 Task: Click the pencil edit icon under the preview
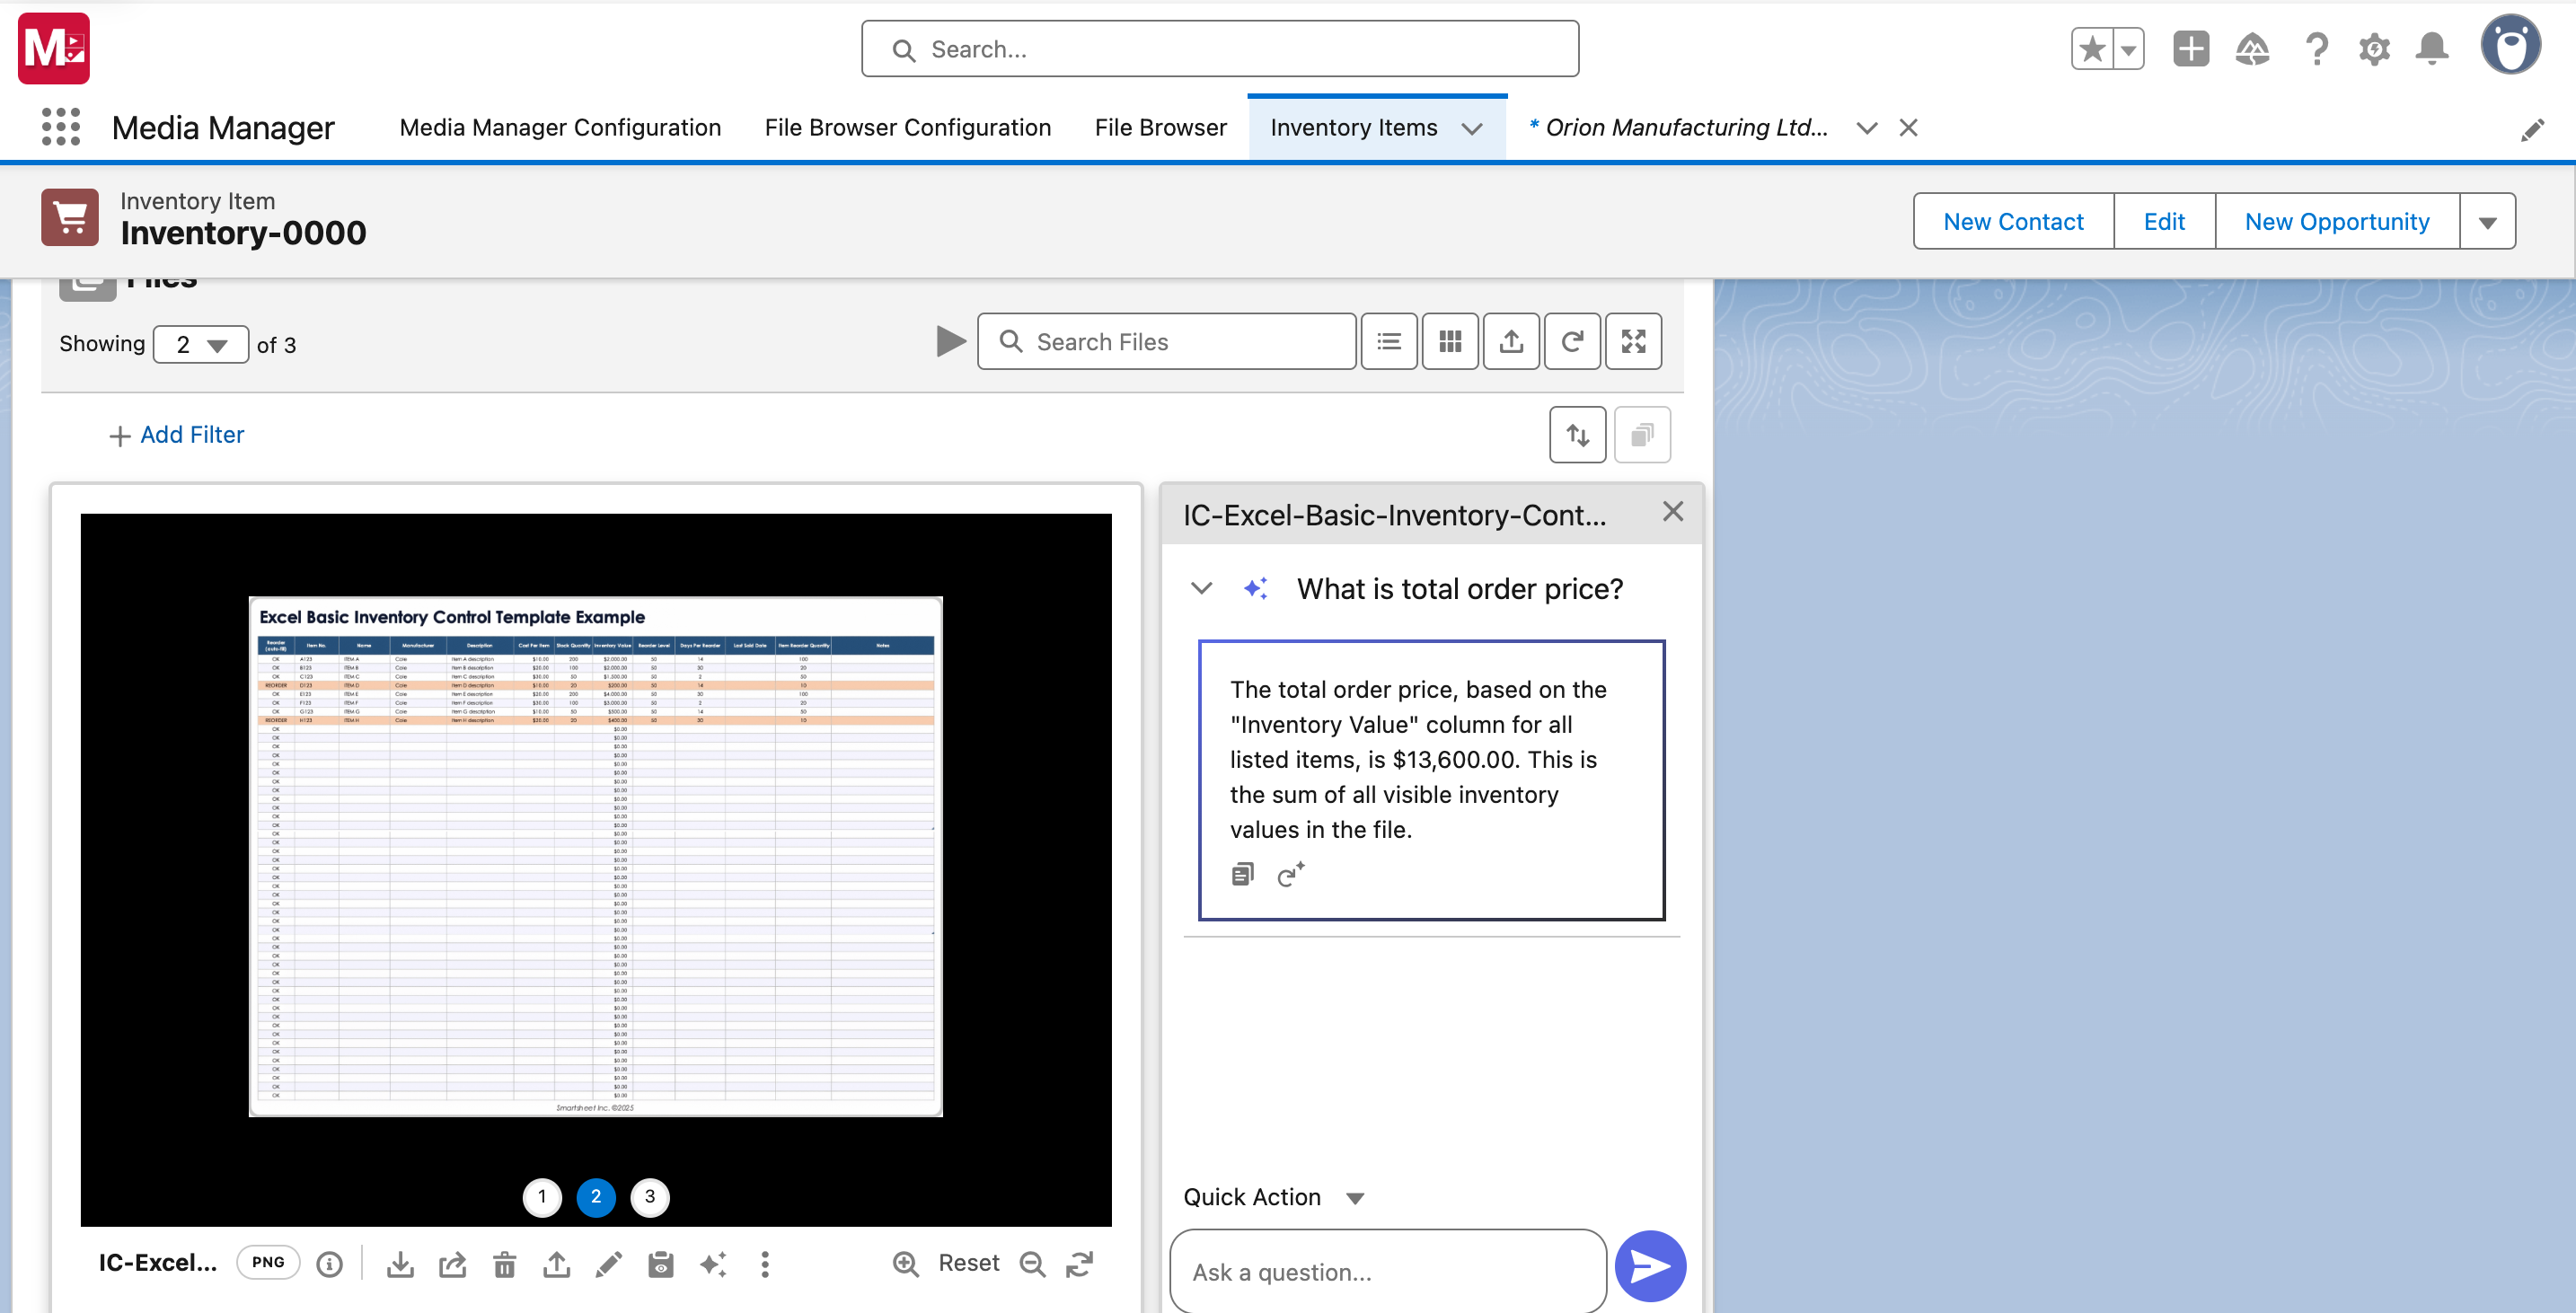pos(608,1264)
